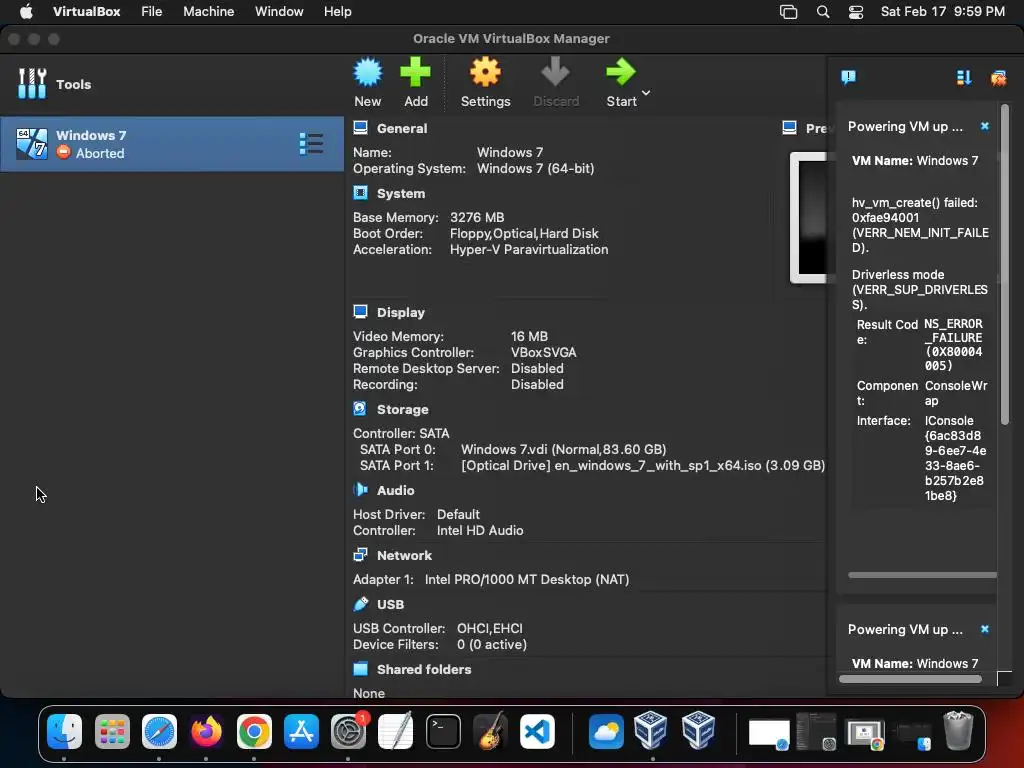Click the Audio section speaker icon
Screen dimensions: 1024x768
point(360,490)
